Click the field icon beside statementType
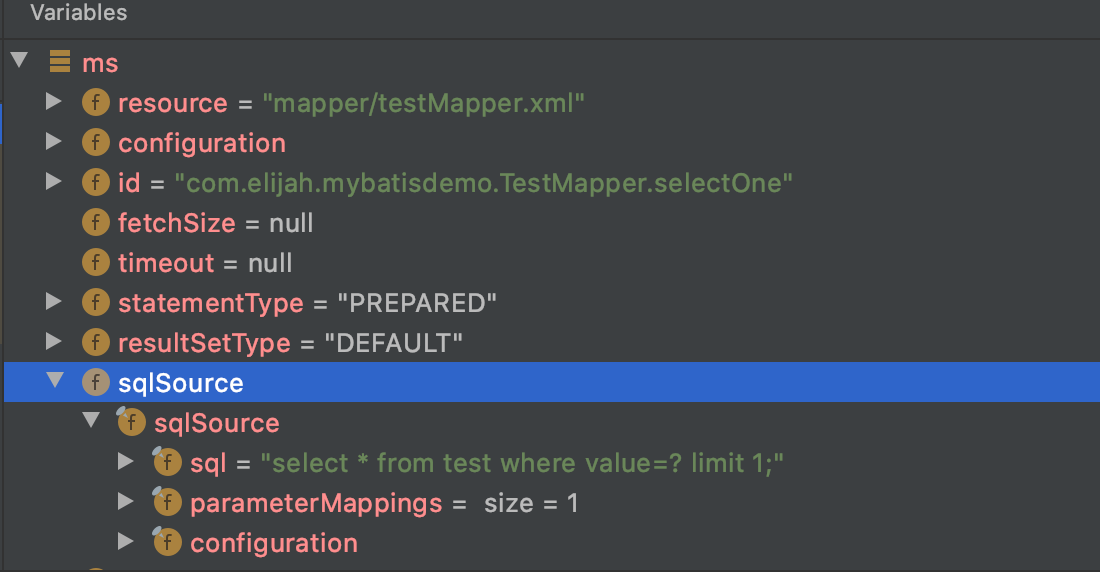1100x572 pixels. 95,303
